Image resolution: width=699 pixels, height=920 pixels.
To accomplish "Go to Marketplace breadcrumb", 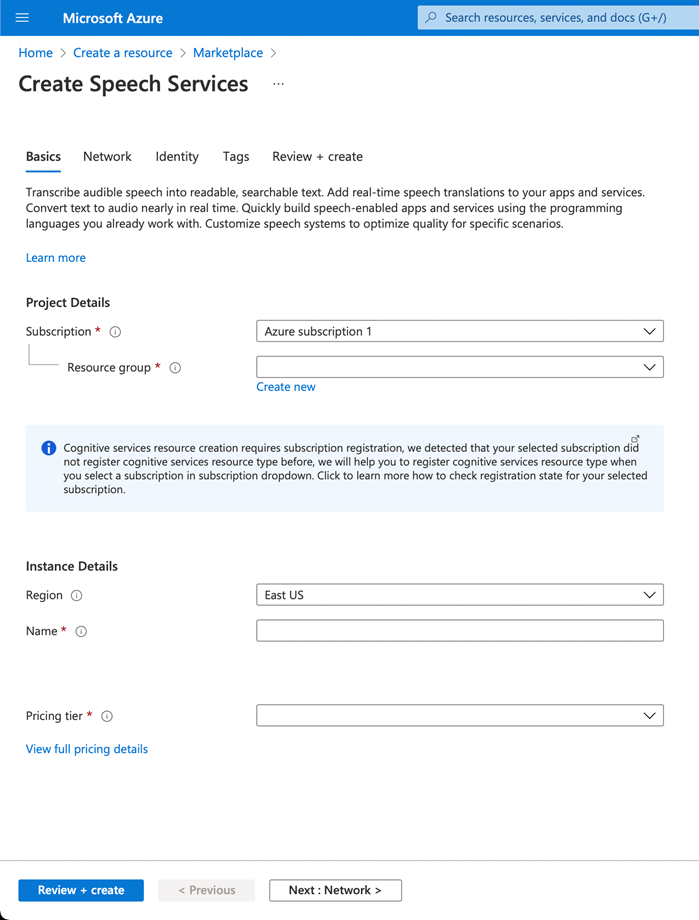I will (x=228, y=53).
